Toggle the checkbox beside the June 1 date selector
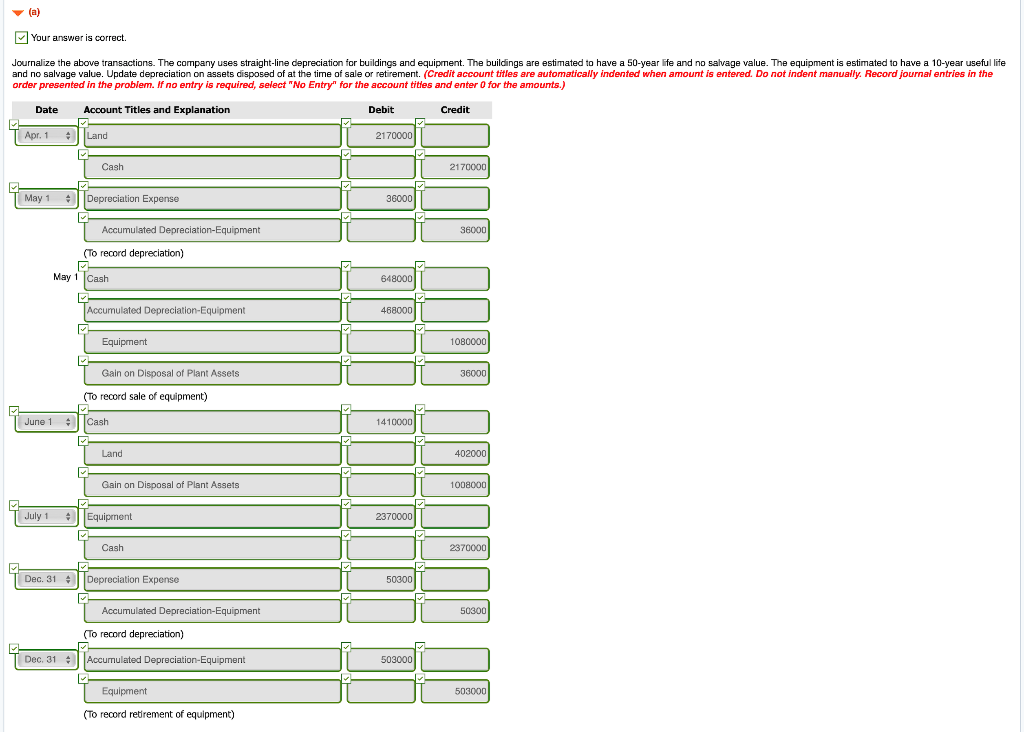1024x732 pixels. [x=14, y=408]
